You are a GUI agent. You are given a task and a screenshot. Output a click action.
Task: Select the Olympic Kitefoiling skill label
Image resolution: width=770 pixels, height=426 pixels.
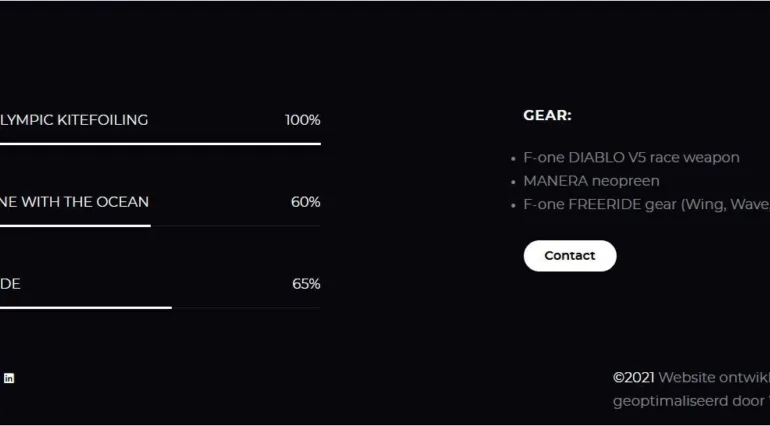coord(74,120)
